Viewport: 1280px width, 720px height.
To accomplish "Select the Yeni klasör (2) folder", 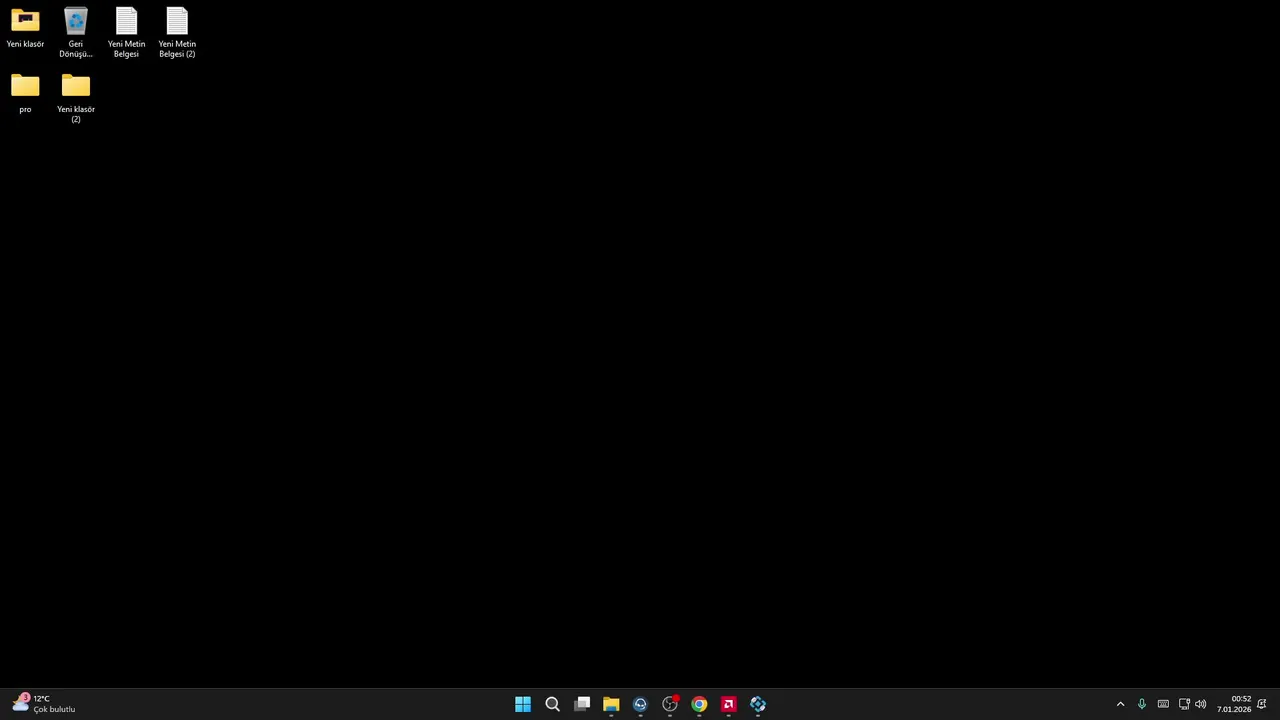I will click(75, 98).
